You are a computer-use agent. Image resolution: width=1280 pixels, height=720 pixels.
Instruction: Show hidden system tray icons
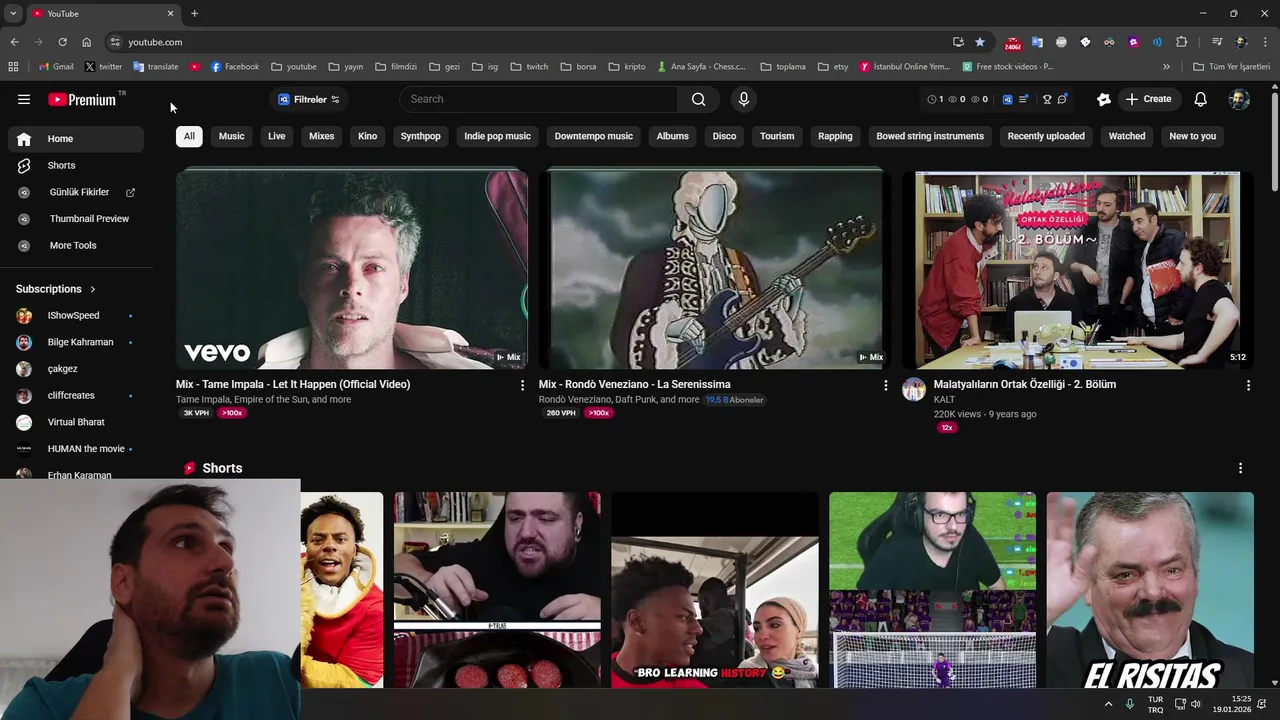coord(1108,704)
